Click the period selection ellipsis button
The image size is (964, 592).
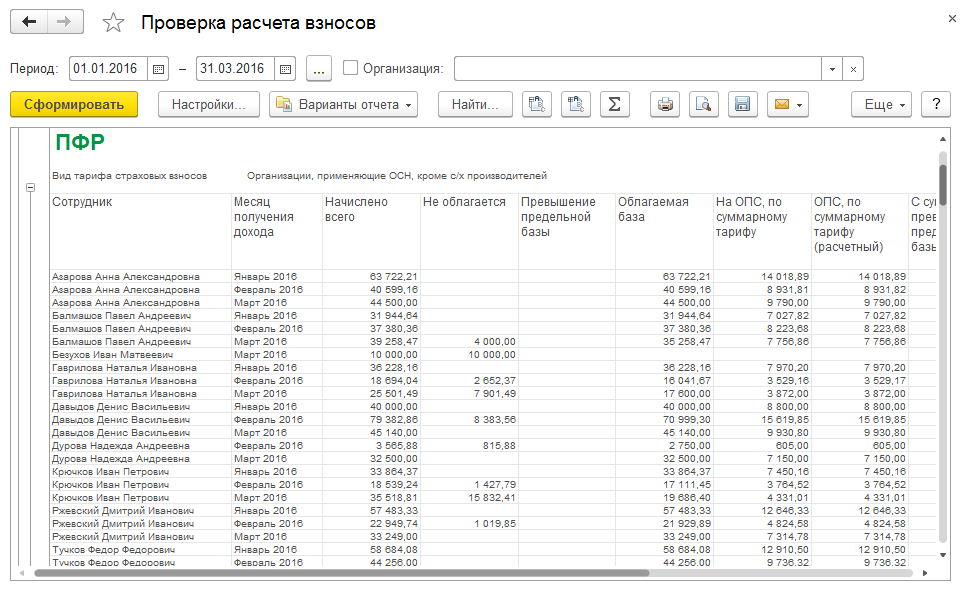click(x=318, y=69)
